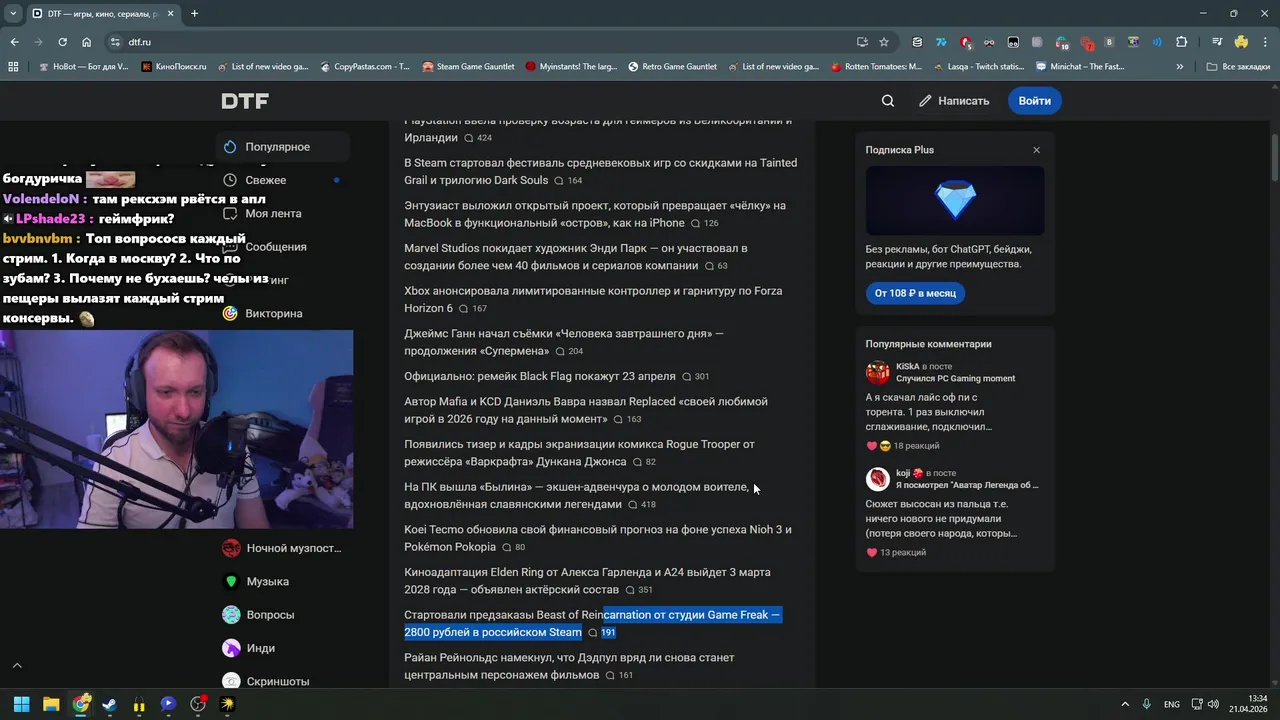Open Chrome profile avatar

1241,42
